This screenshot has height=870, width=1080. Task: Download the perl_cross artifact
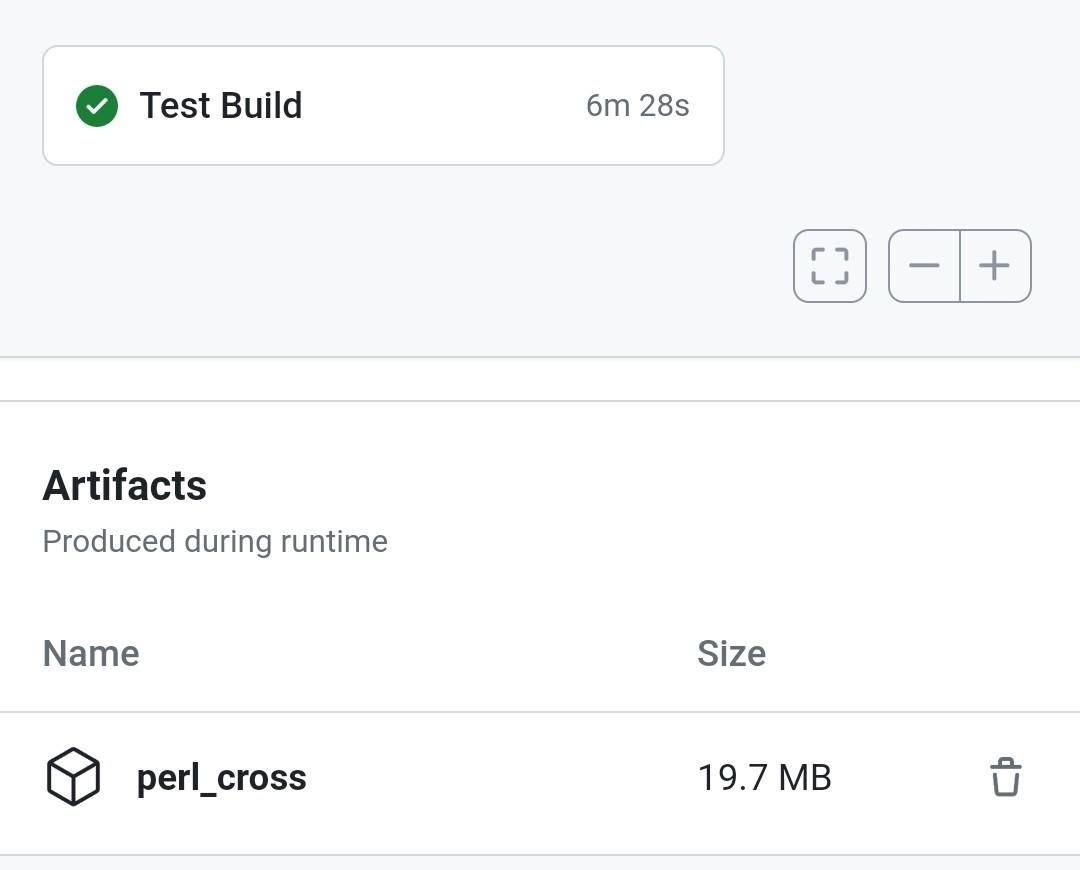pyautogui.click(x=221, y=778)
